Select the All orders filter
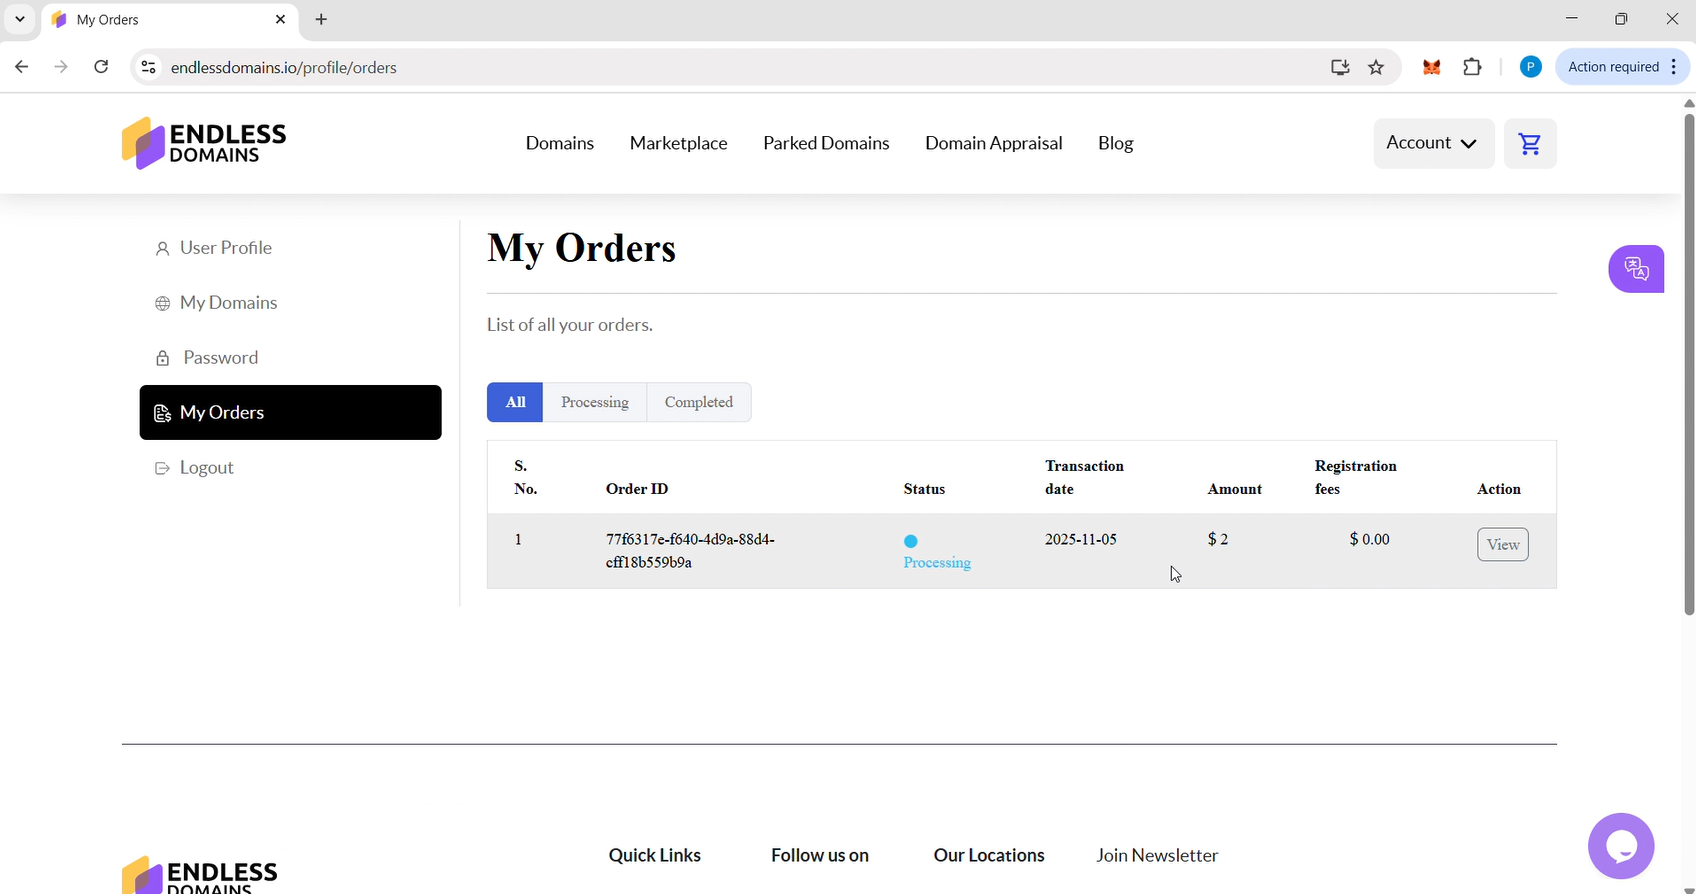Image resolution: width=1696 pixels, height=894 pixels. pos(515,402)
